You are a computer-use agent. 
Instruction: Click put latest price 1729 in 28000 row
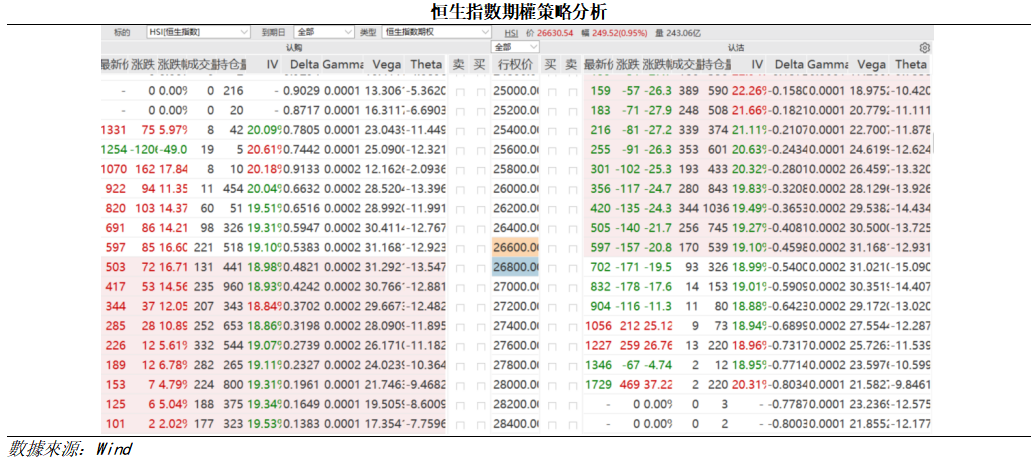pyautogui.click(x=599, y=384)
